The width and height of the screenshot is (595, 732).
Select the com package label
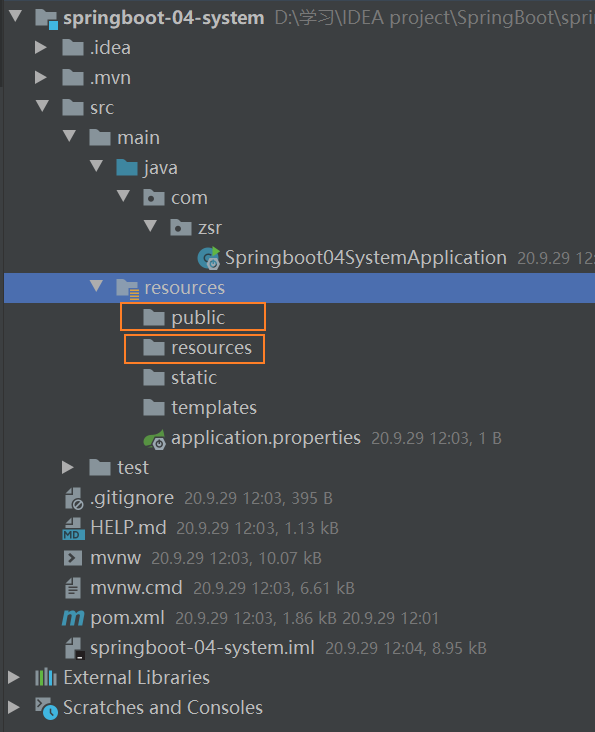(189, 198)
